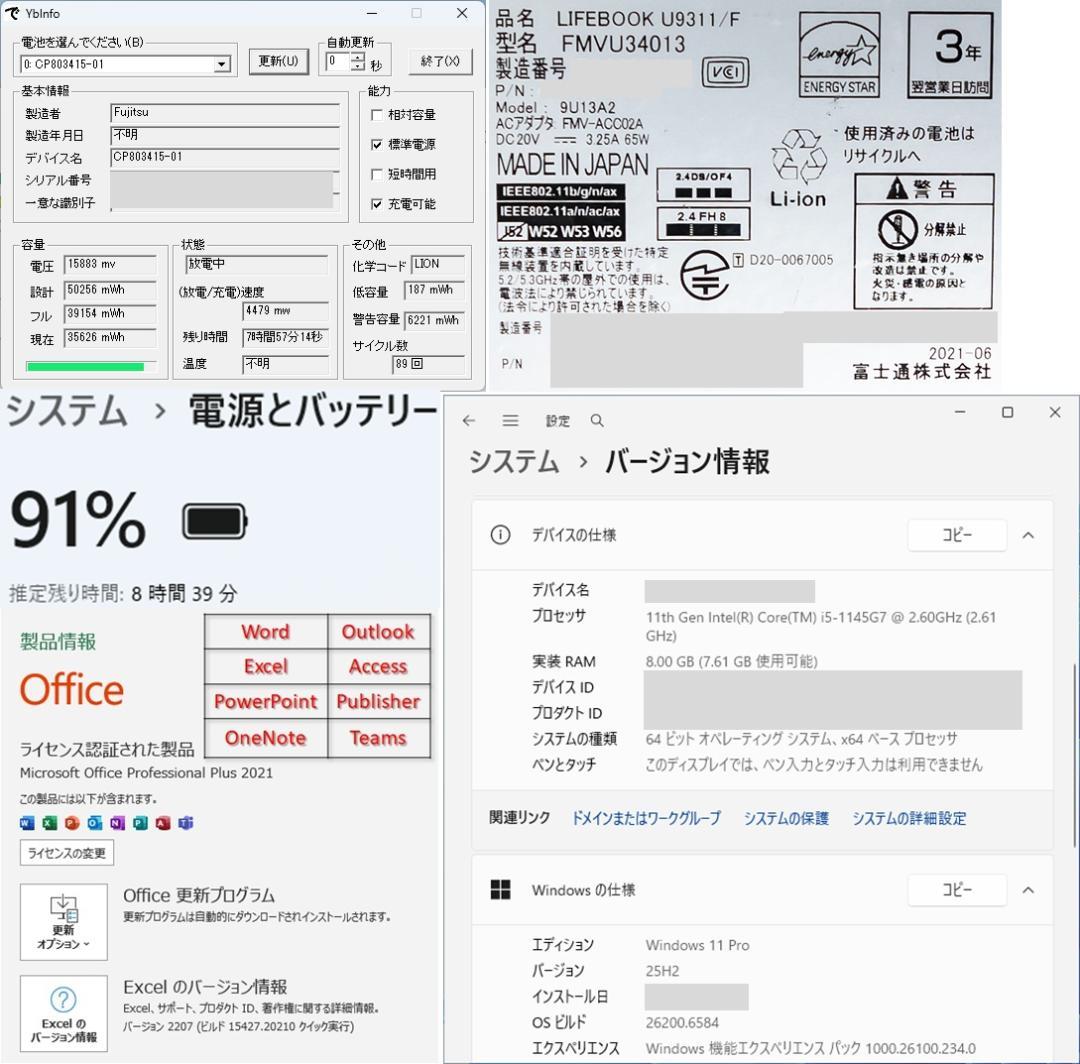Open システムの詳細設定 link
The width and height of the screenshot is (1080, 1064).
(909, 818)
